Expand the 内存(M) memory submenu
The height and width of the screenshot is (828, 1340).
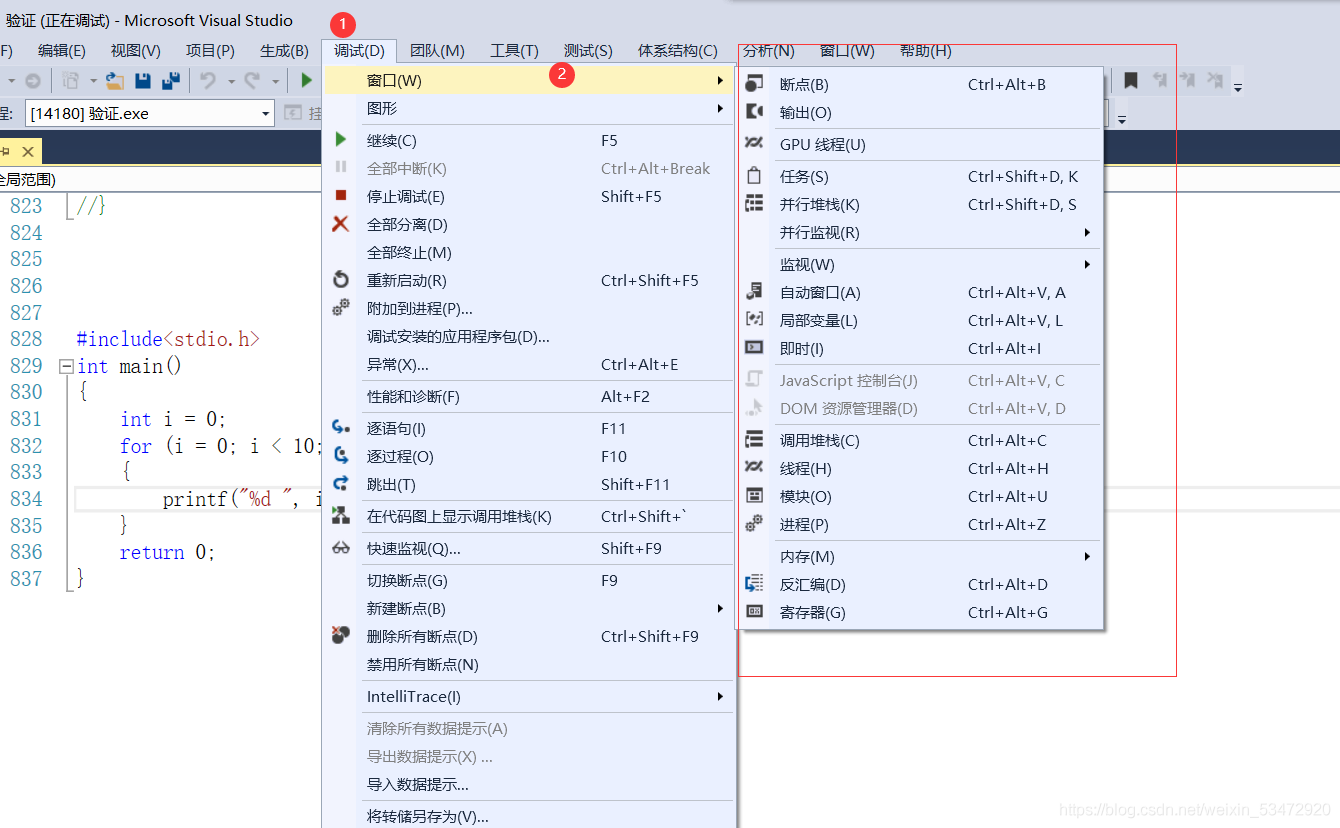tap(920, 557)
